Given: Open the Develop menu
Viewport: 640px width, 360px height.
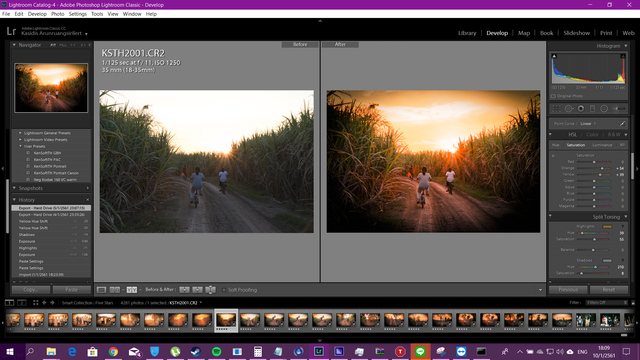Looking at the screenshot, I should tap(37, 14).
